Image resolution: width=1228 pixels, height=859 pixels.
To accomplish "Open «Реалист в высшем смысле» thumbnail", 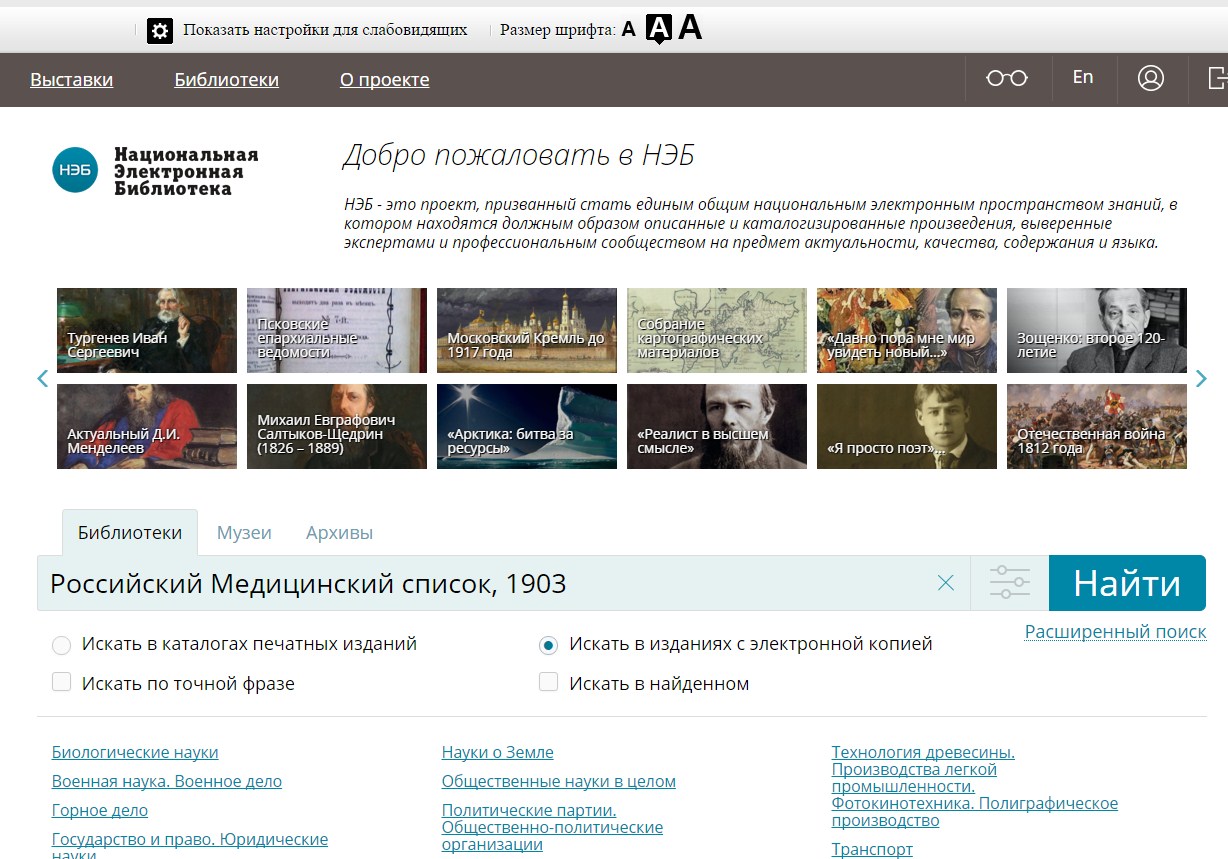I will (x=717, y=426).
